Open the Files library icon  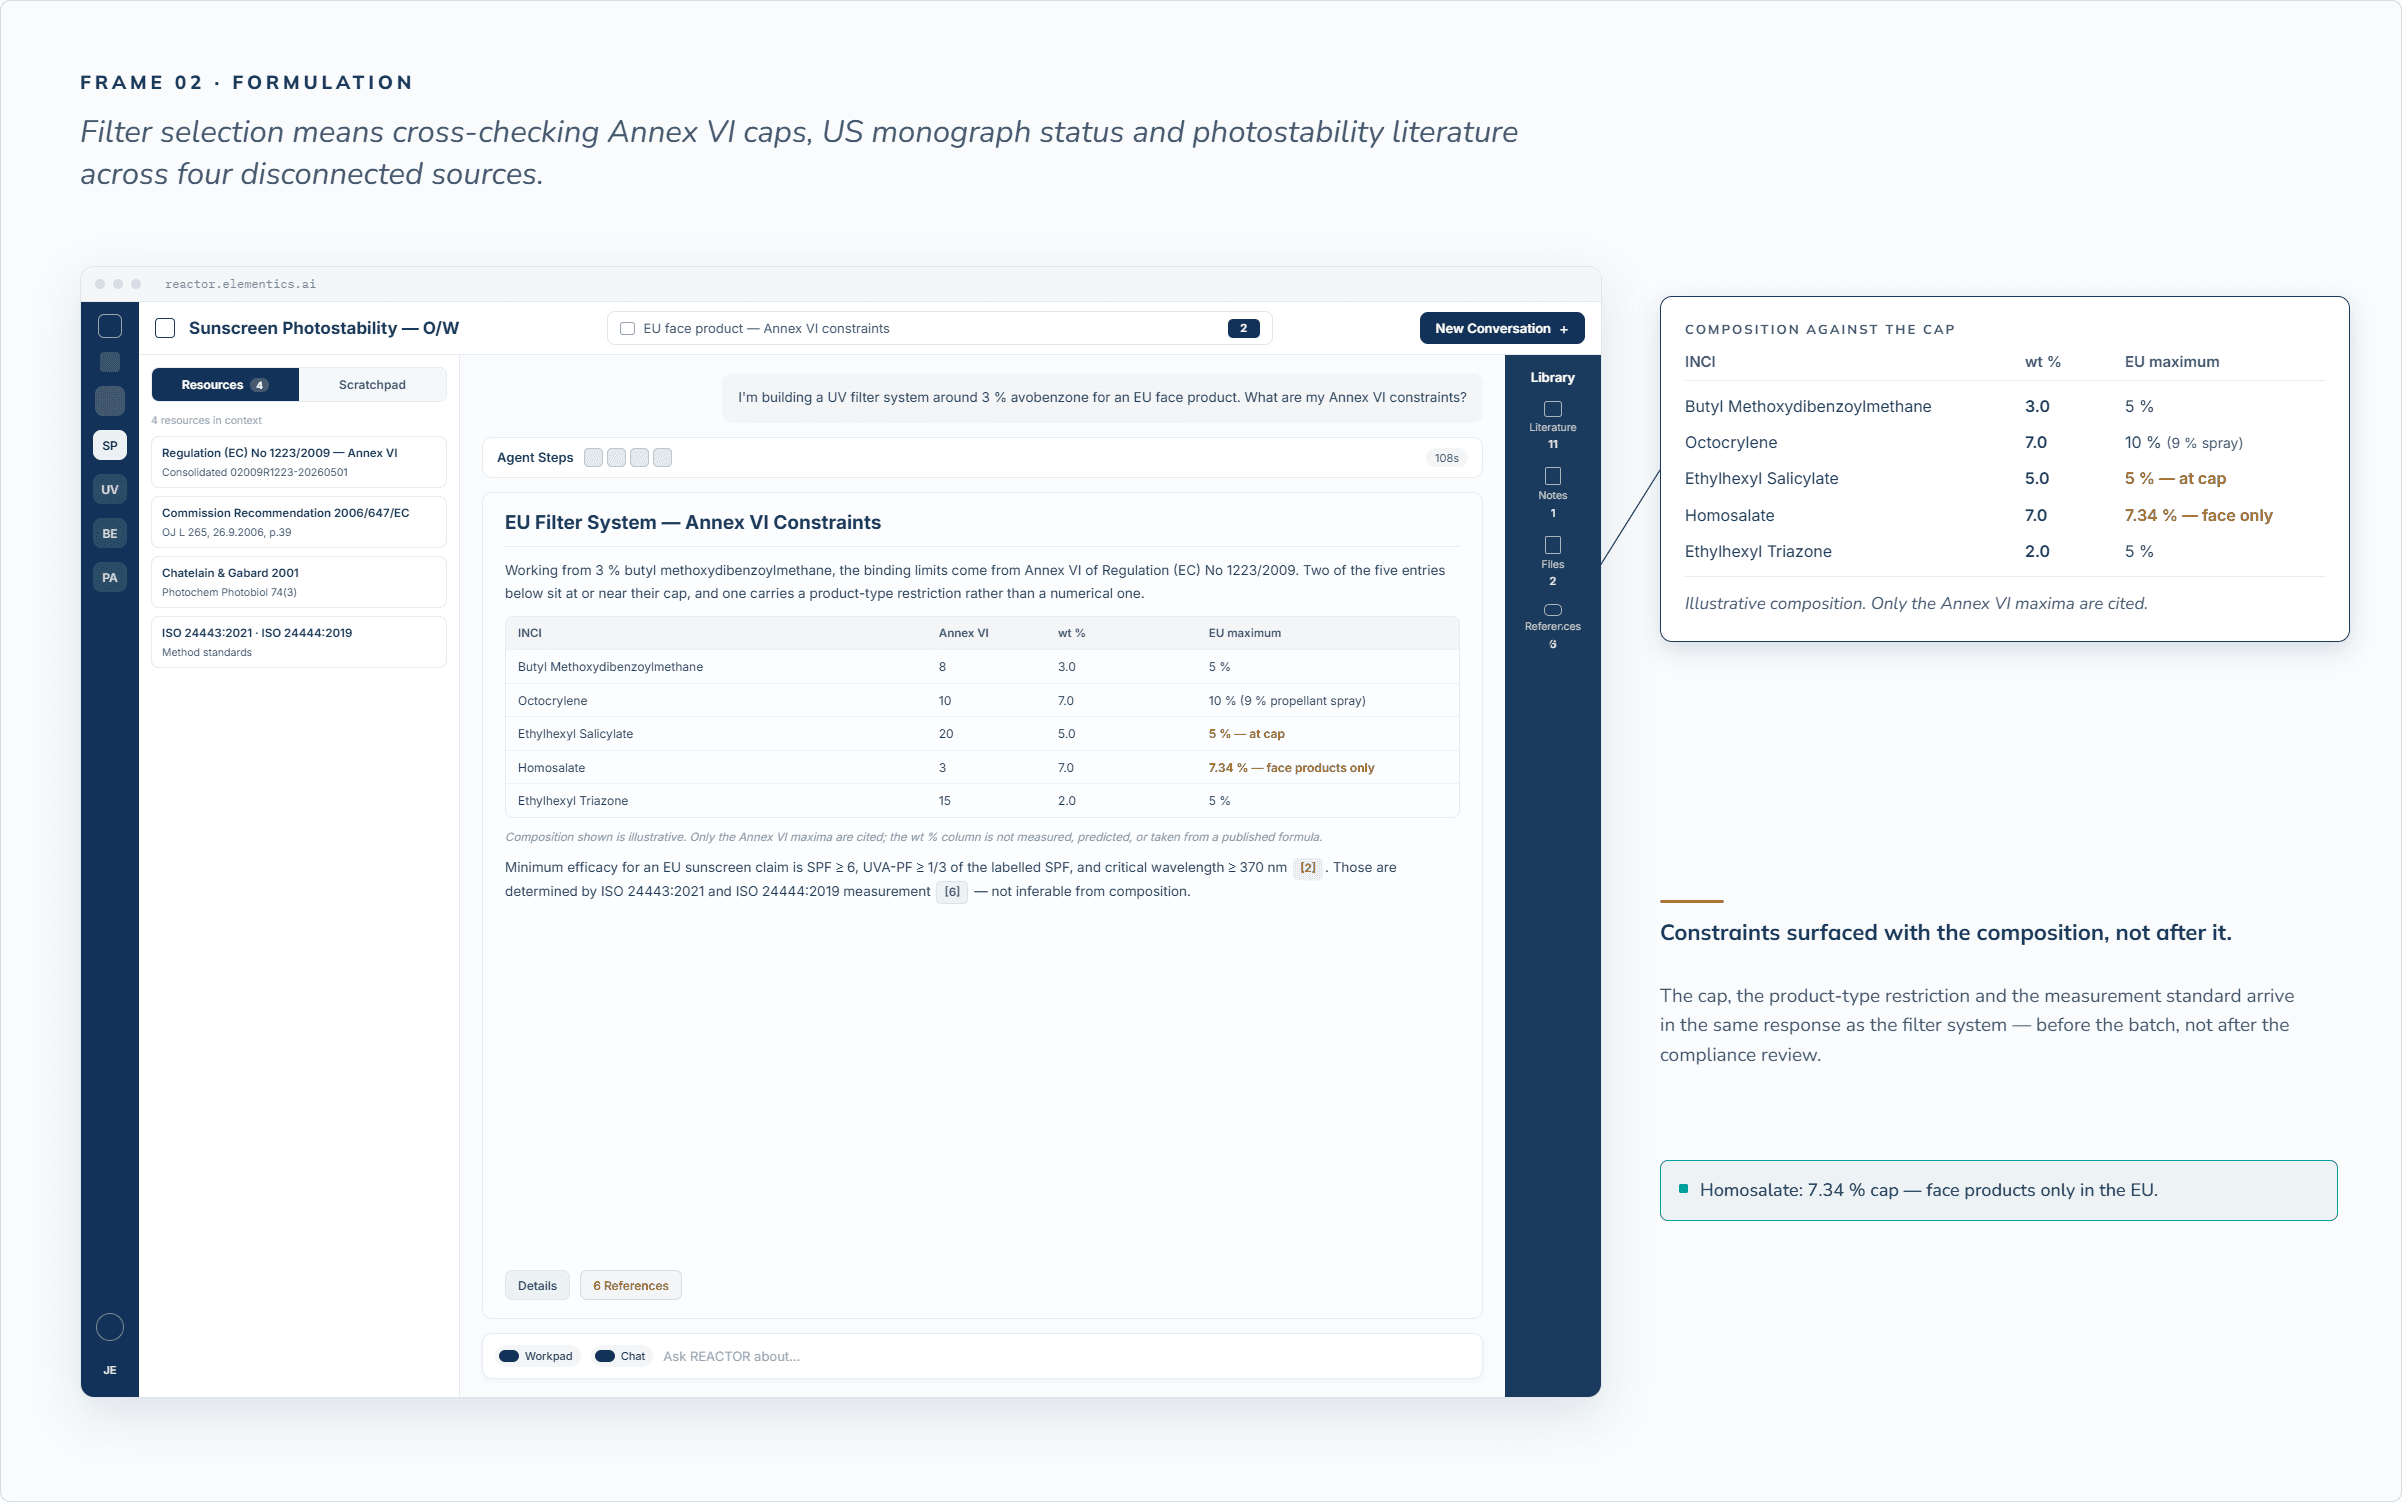click(x=1552, y=545)
